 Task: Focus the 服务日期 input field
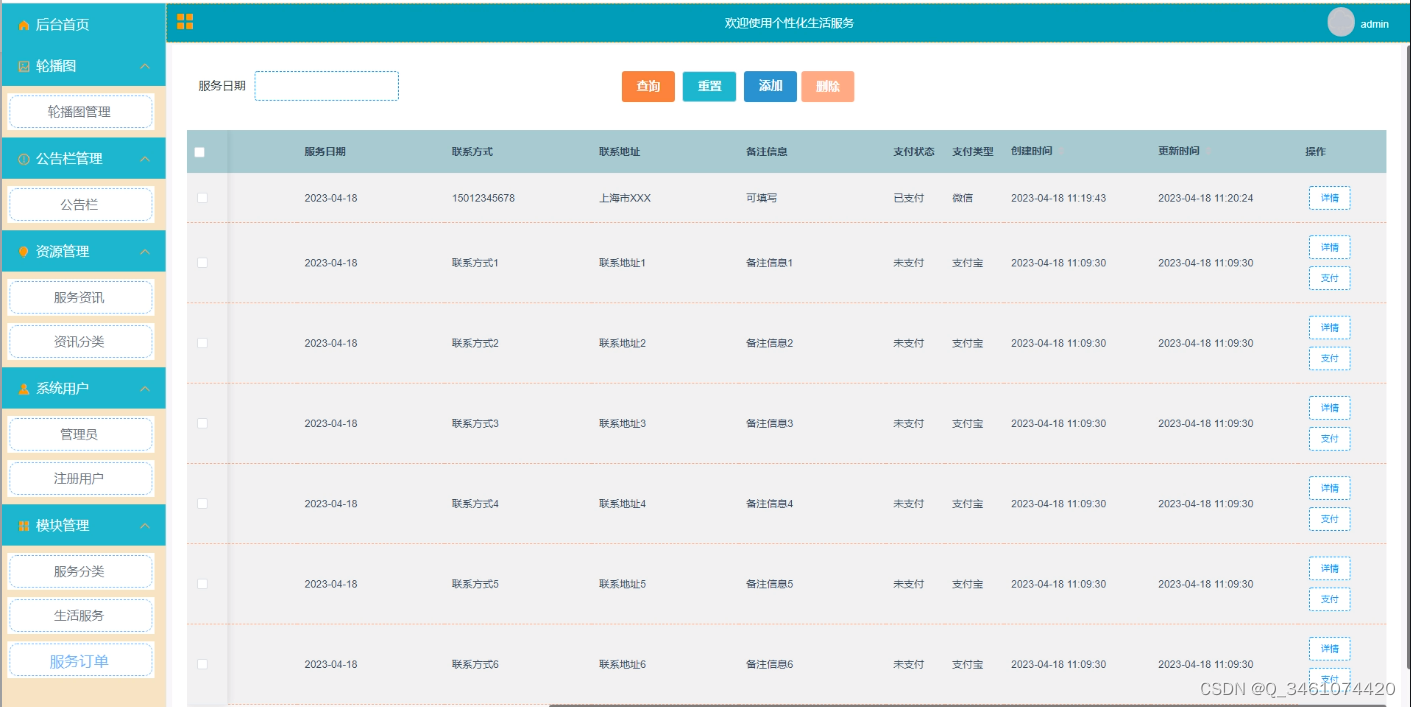click(x=327, y=86)
